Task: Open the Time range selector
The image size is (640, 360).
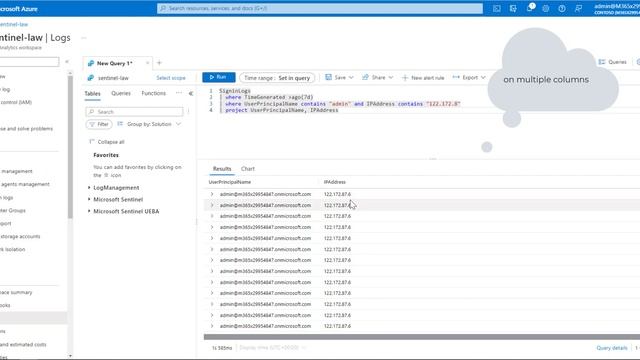Action: [277, 78]
